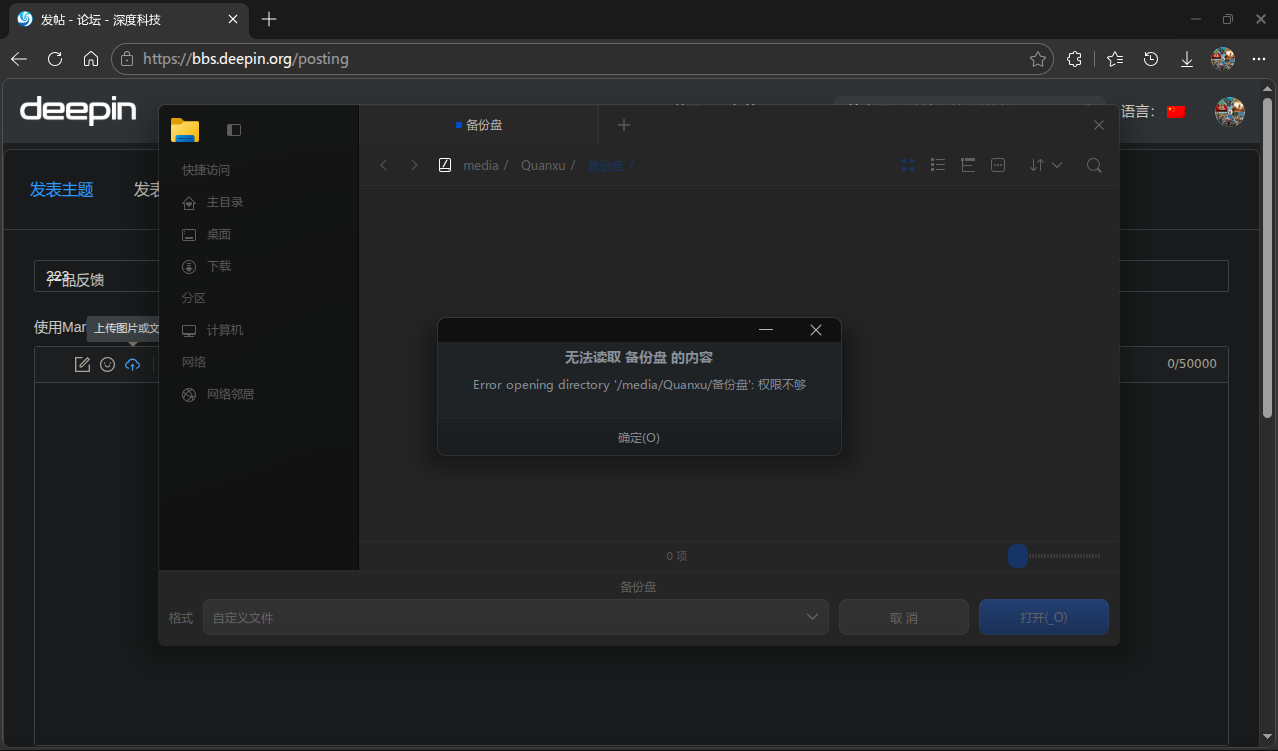Image resolution: width=1278 pixels, height=751 pixels.
Task: Switch to icon grid view
Action: coord(908,165)
